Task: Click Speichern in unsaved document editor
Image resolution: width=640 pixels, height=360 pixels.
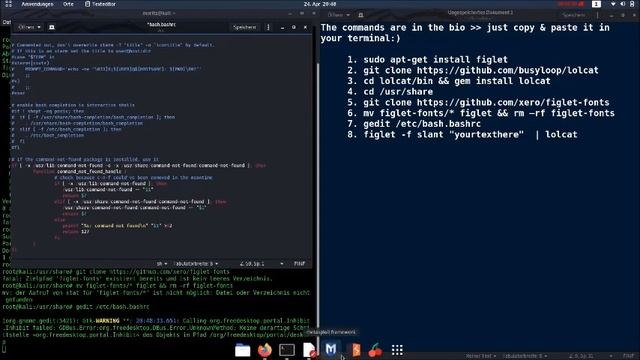Action: tap(573, 15)
